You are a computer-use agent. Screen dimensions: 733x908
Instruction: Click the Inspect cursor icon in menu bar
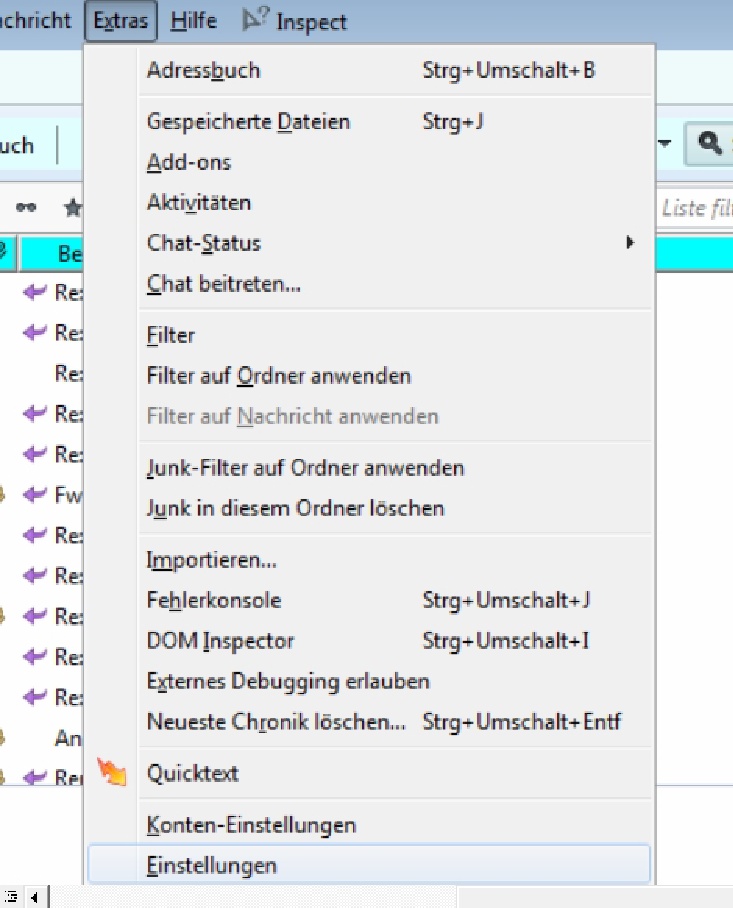[x=255, y=20]
